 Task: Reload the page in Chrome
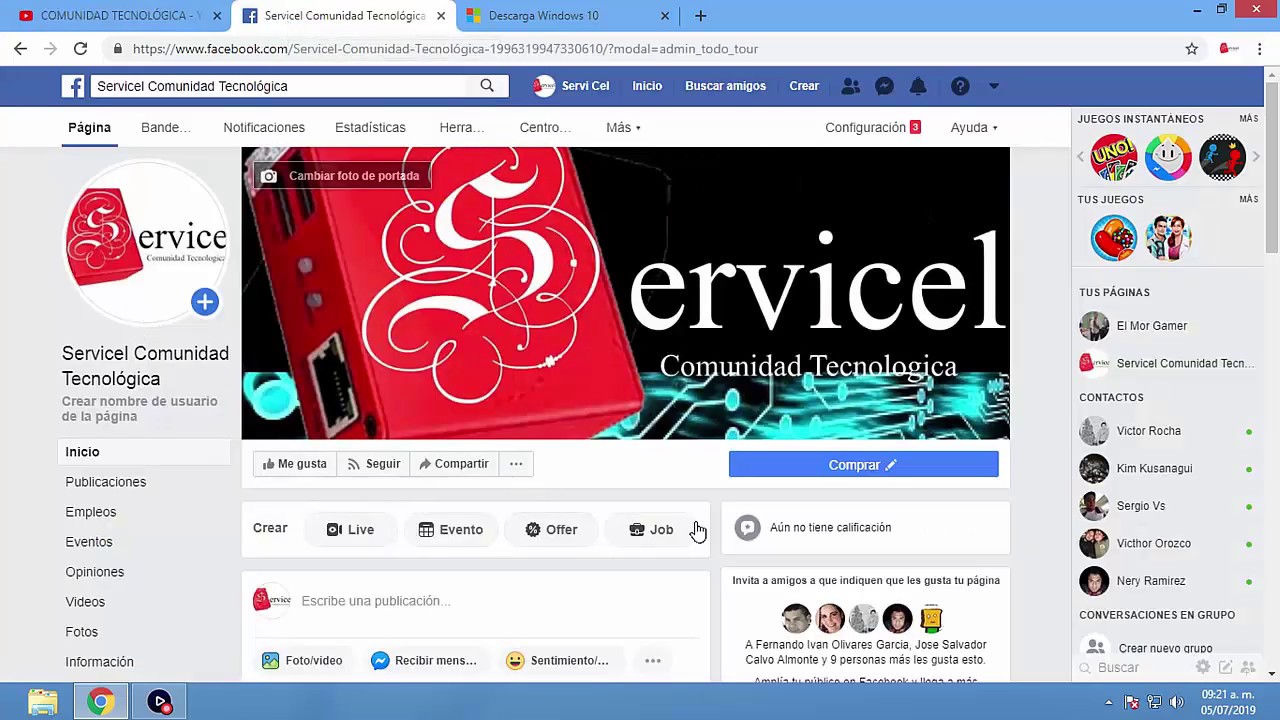coord(80,48)
